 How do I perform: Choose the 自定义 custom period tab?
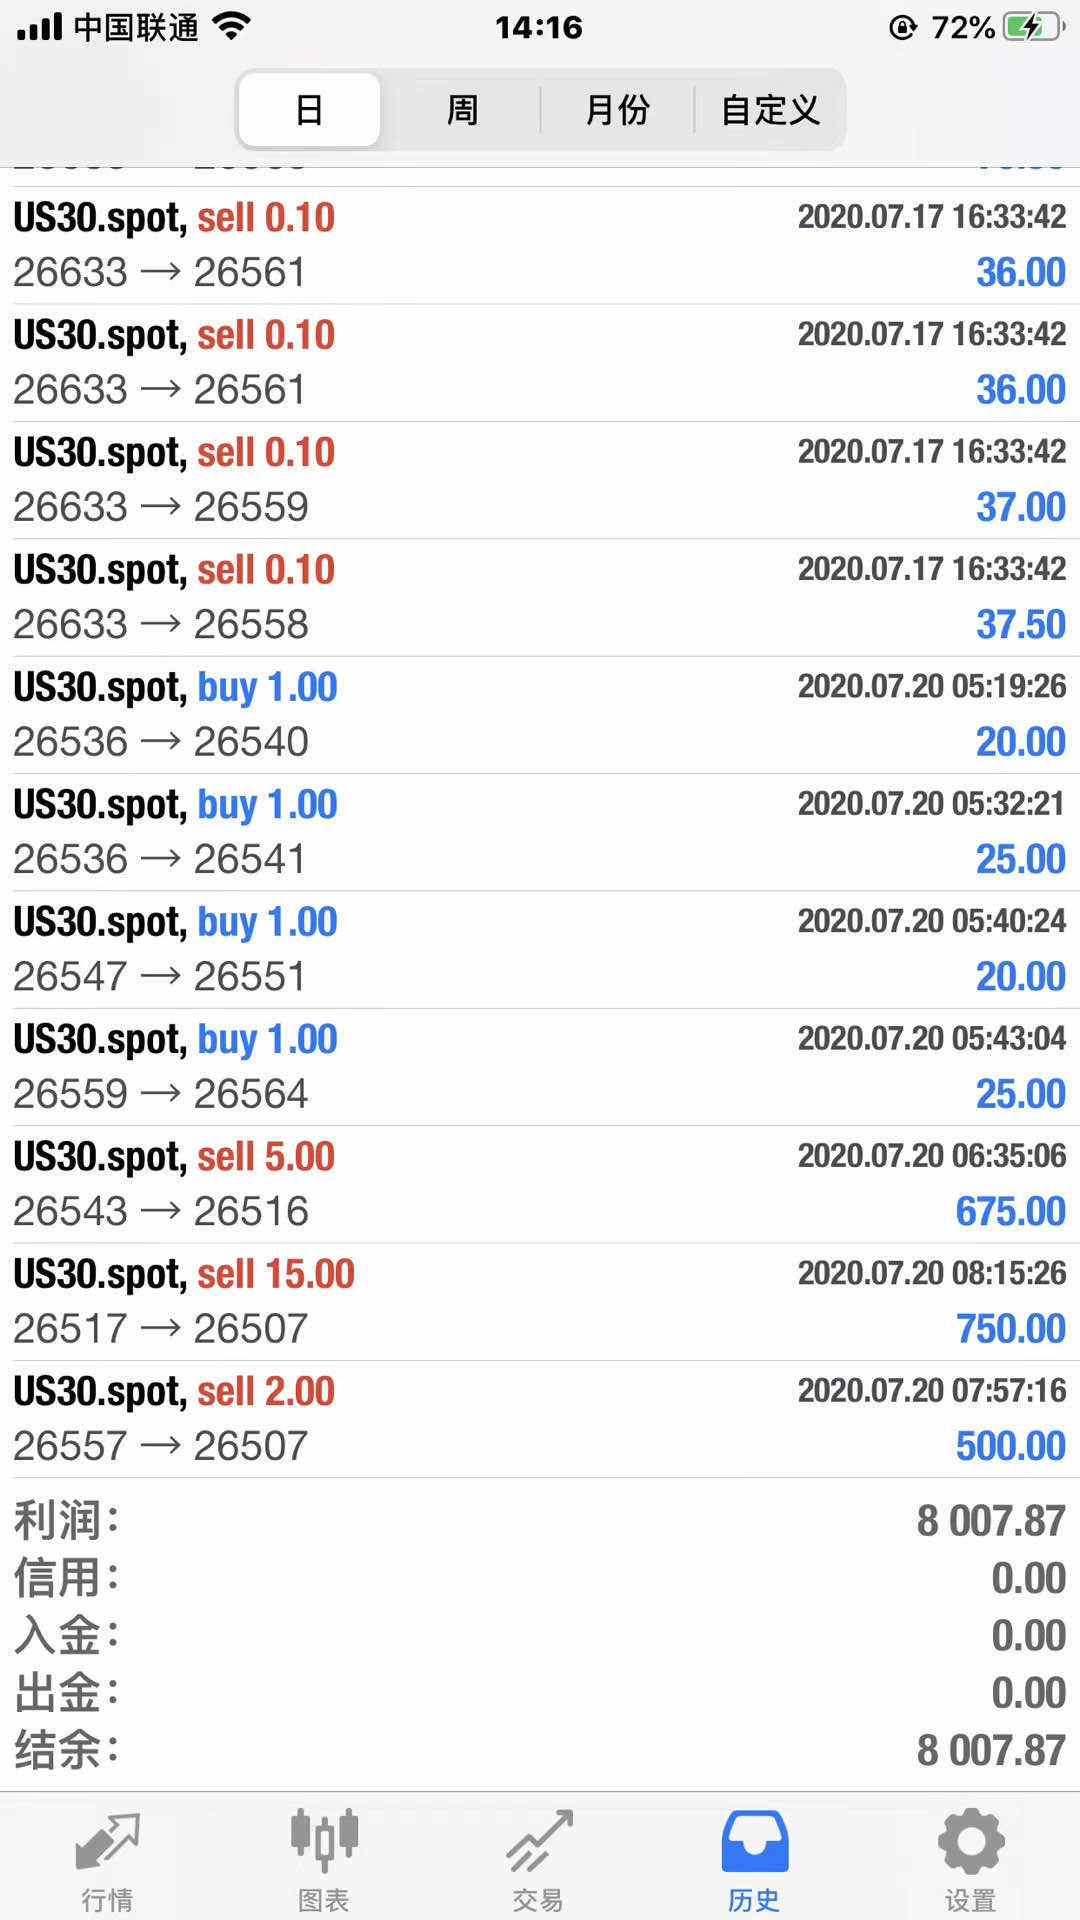pyautogui.click(x=770, y=110)
